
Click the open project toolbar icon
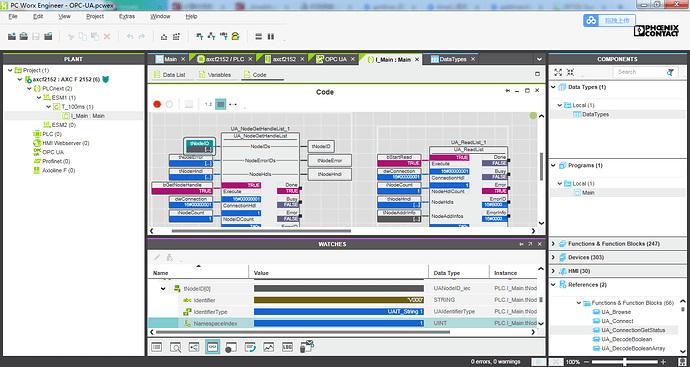(24, 37)
